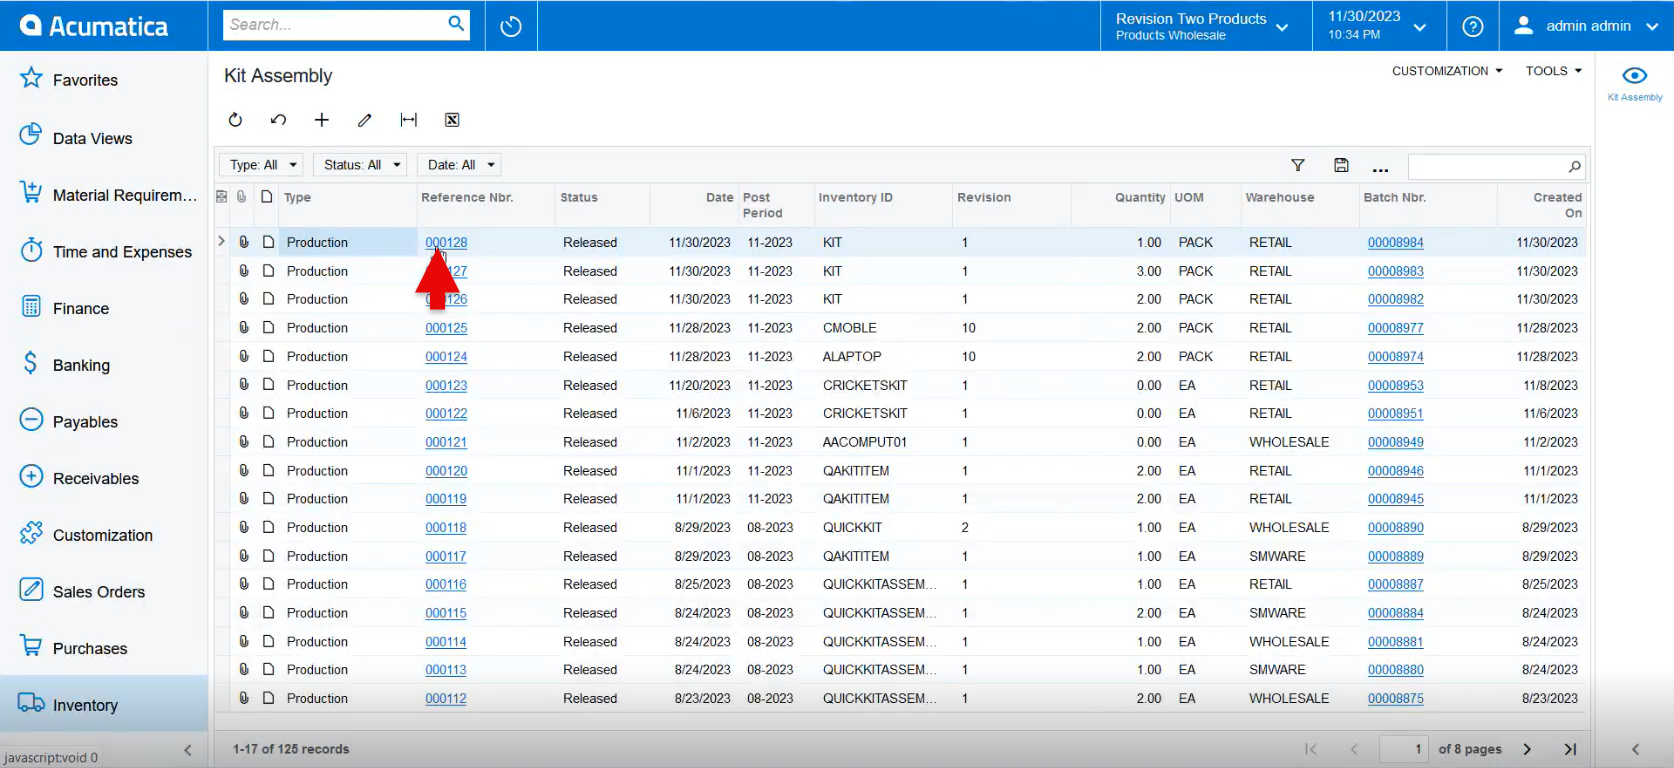The height and width of the screenshot is (768, 1674).
Task: Go to the next page of records
Action: [x=1527, y=749]
